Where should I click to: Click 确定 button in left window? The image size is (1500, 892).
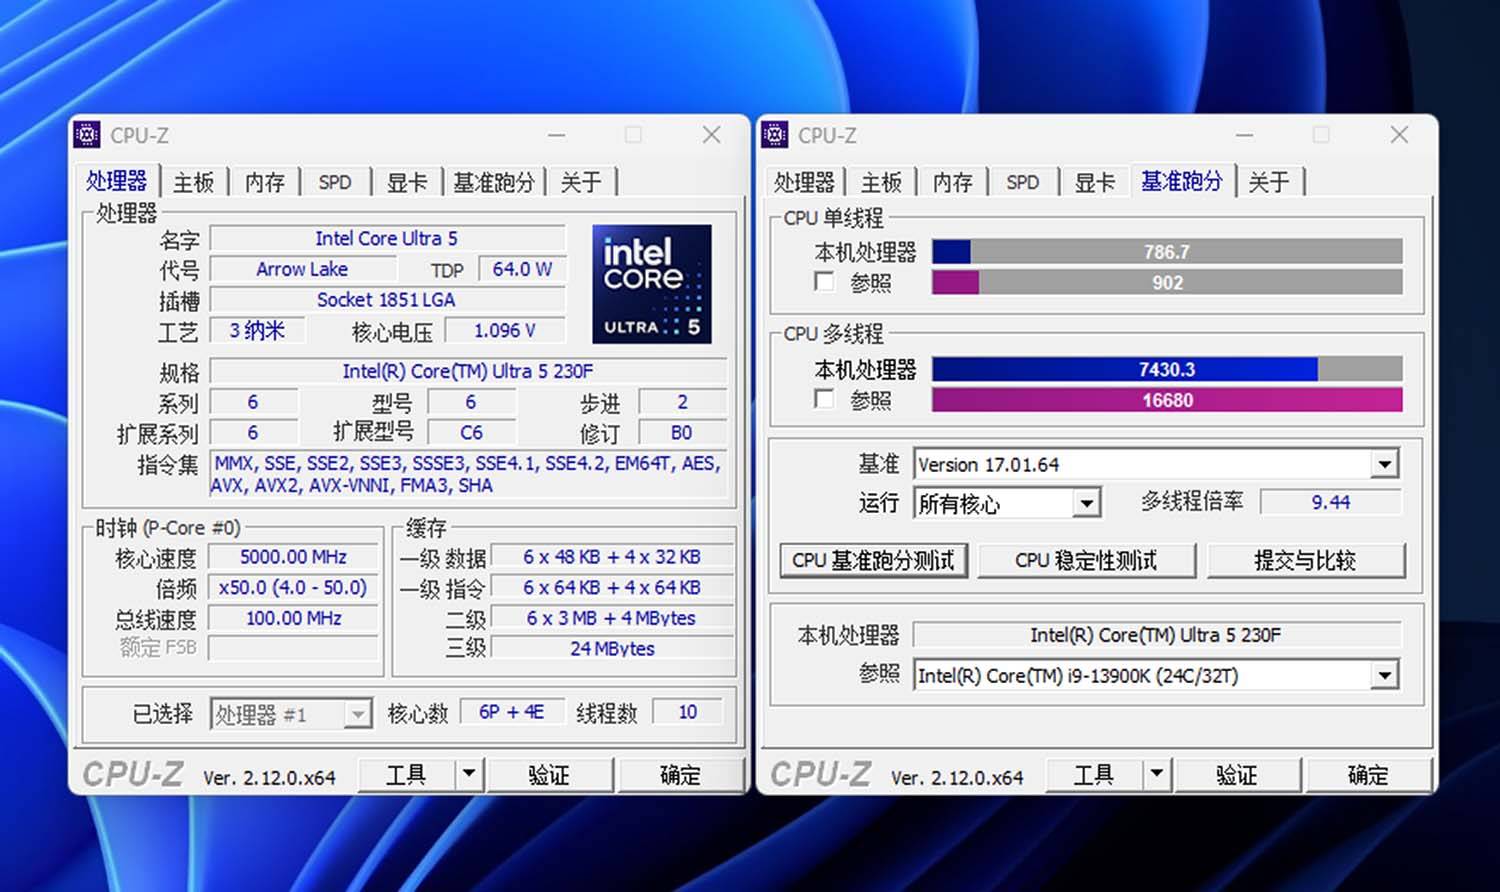click(x=681, y=774)
